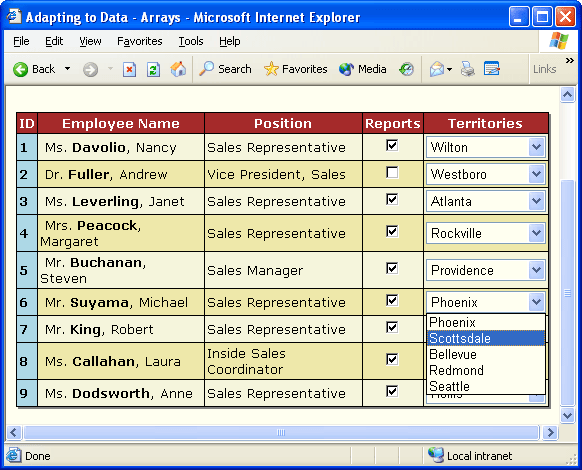Click the Local intranet zone icon

pos(436,455)
